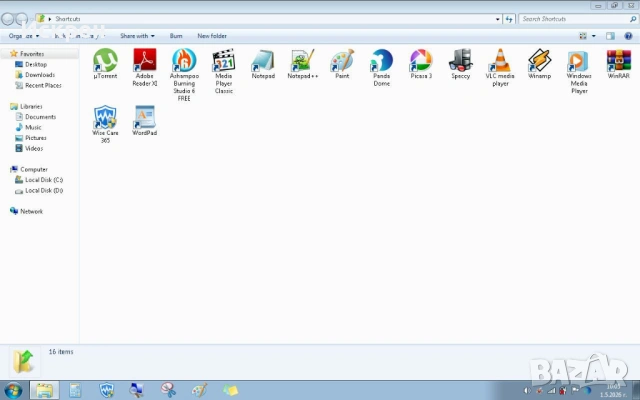The image size is (640, 400).
Task: Open Favorites in navigation pane
Action: pos(32,54)
